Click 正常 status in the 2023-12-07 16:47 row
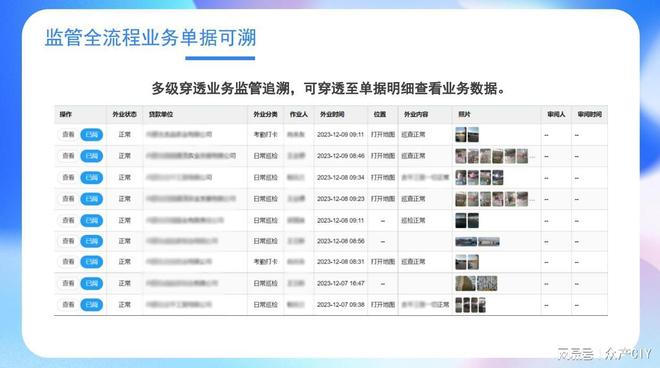 coord(124,283)
